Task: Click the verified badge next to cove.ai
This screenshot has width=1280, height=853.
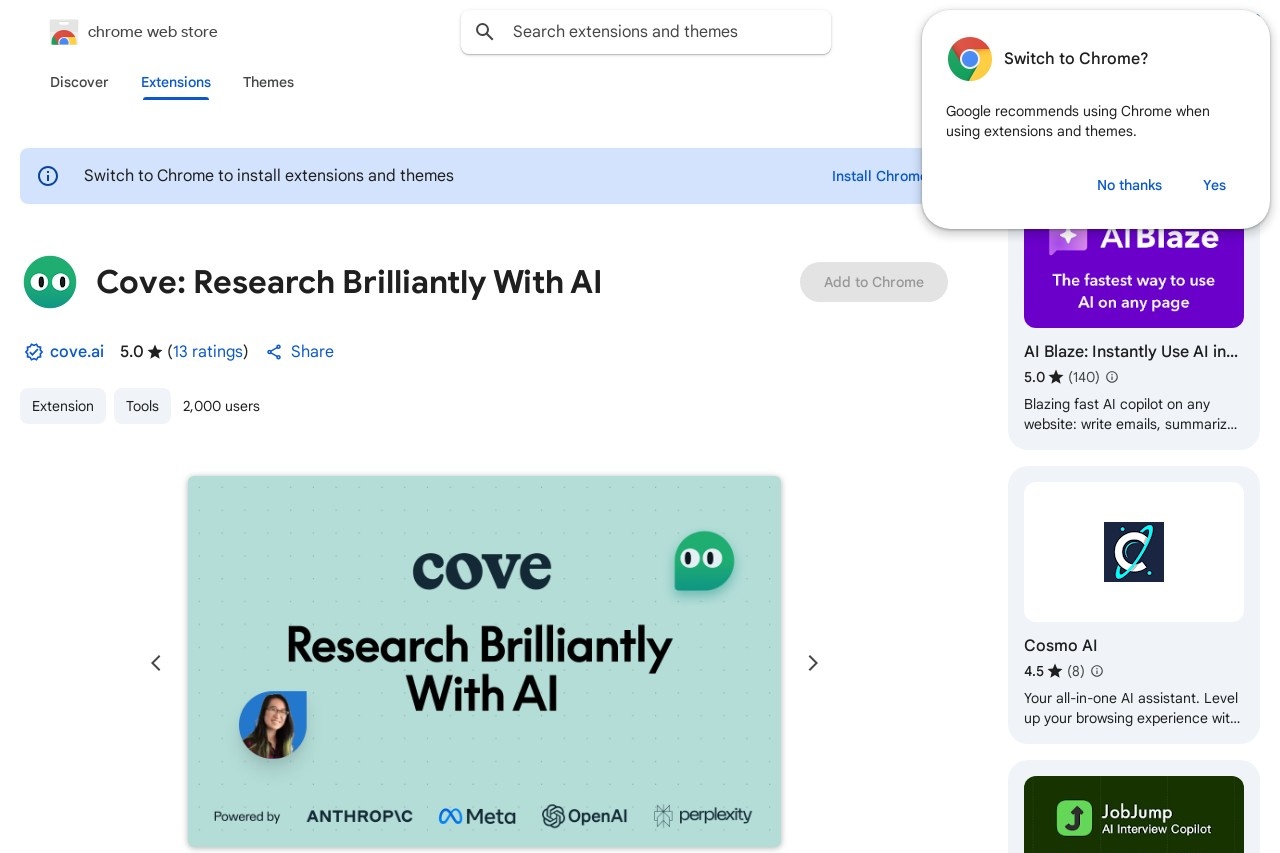Action: pos(33,352)
